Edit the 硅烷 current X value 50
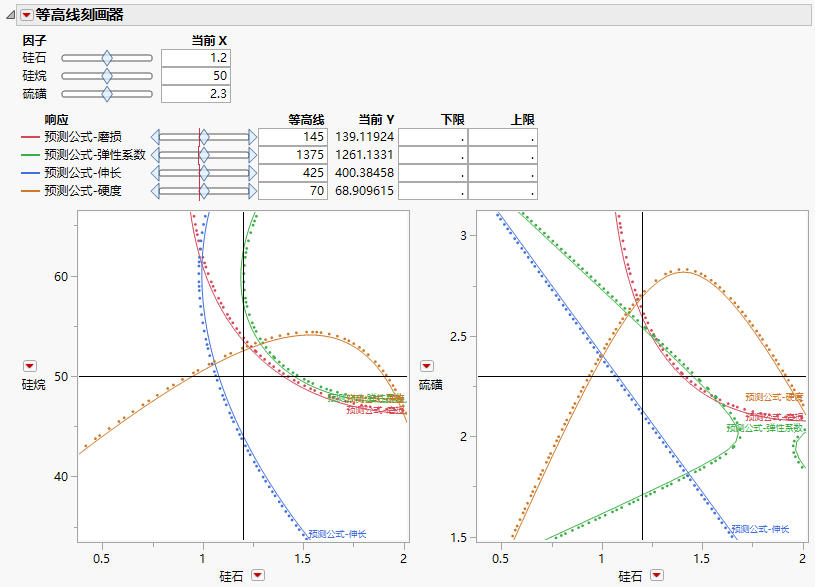This screenshot has width=815, height=587. pos(196,76)
